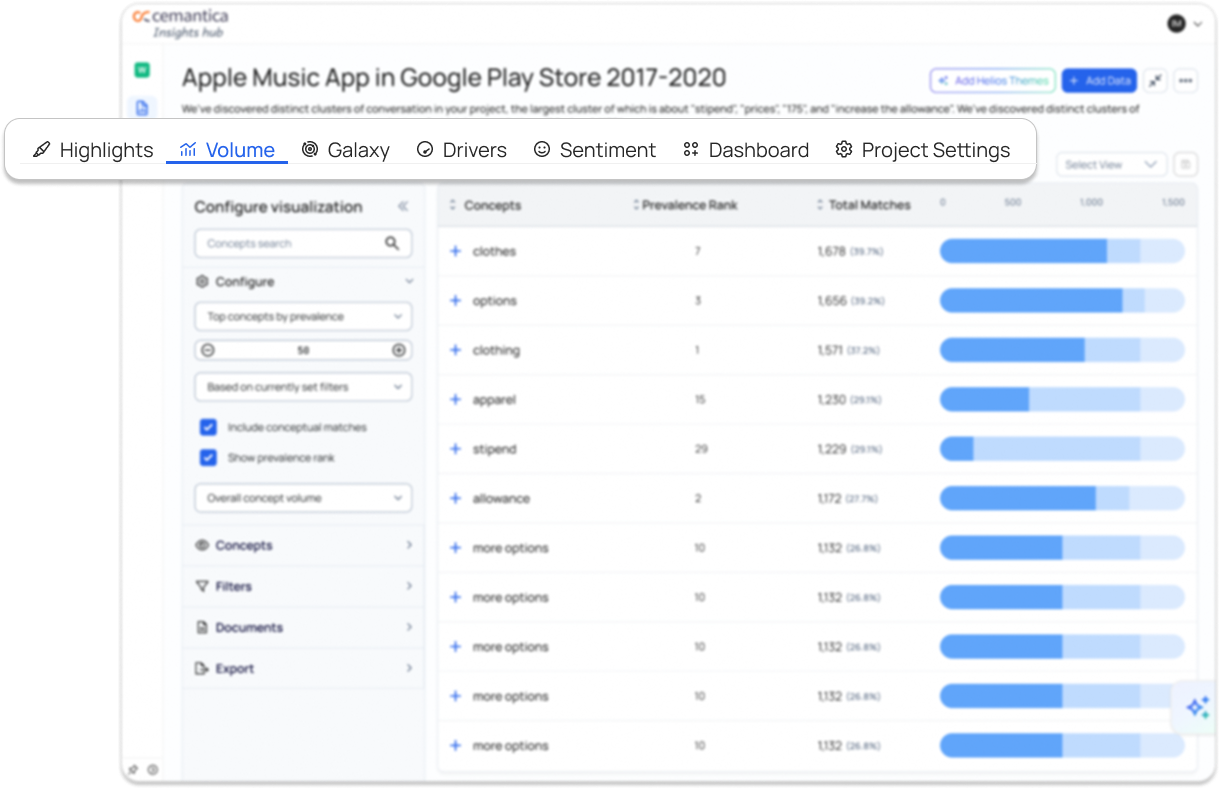Open the Select View dropdown
1219x788 pixels.
click(1111, 164)
